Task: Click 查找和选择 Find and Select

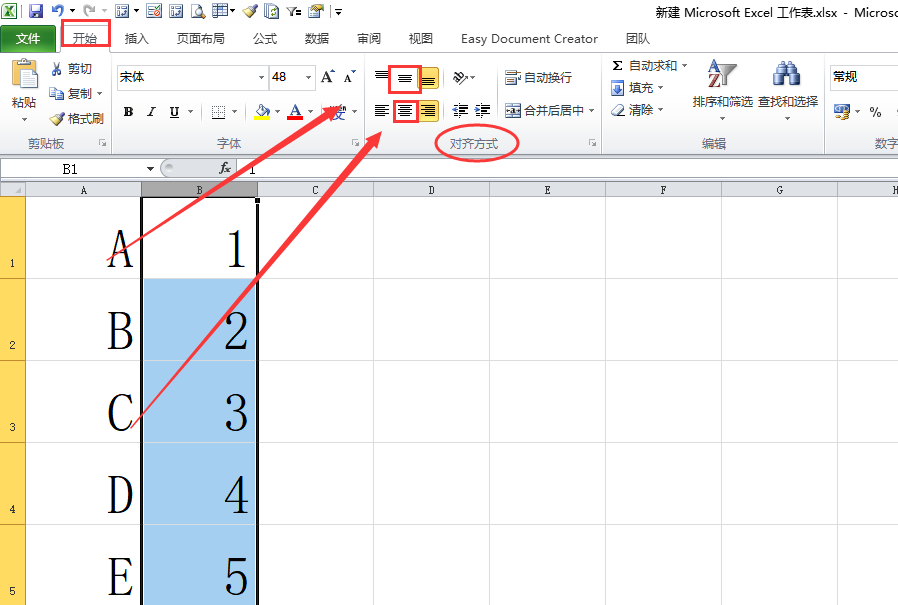Action: pos(788,91)
